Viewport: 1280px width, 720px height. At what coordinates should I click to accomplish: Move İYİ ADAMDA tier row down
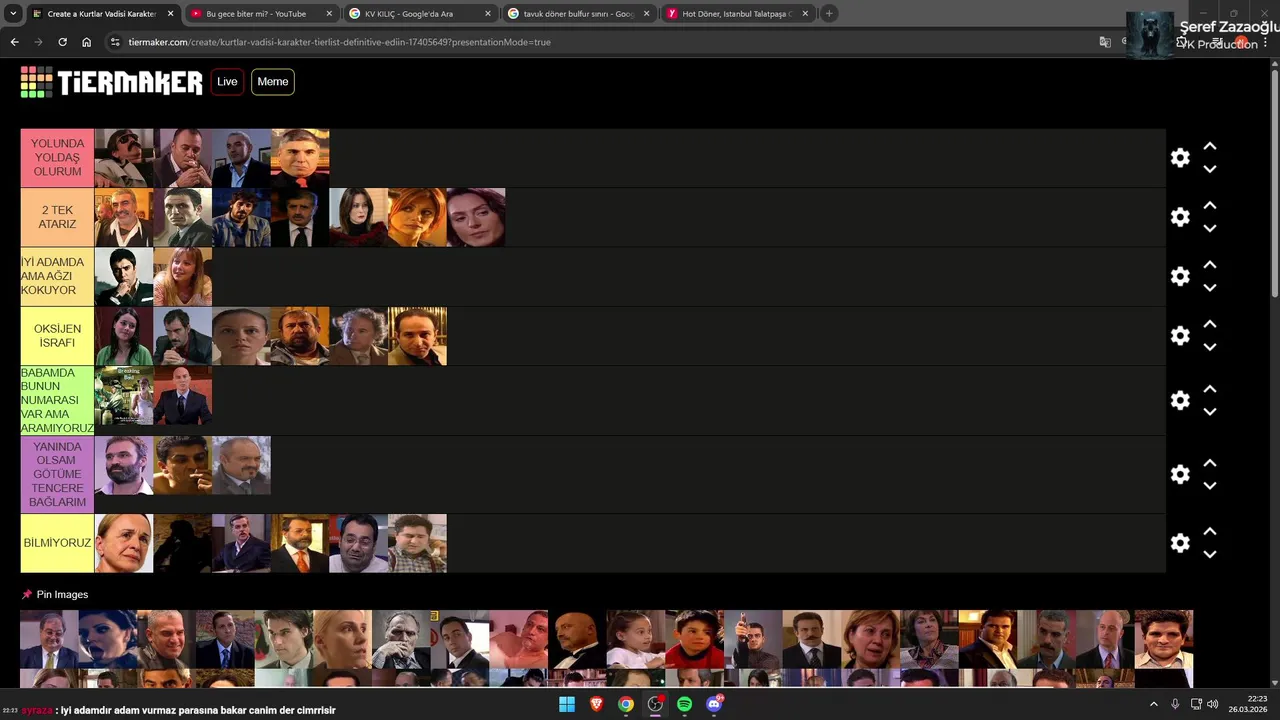[x=1210, y=287]
